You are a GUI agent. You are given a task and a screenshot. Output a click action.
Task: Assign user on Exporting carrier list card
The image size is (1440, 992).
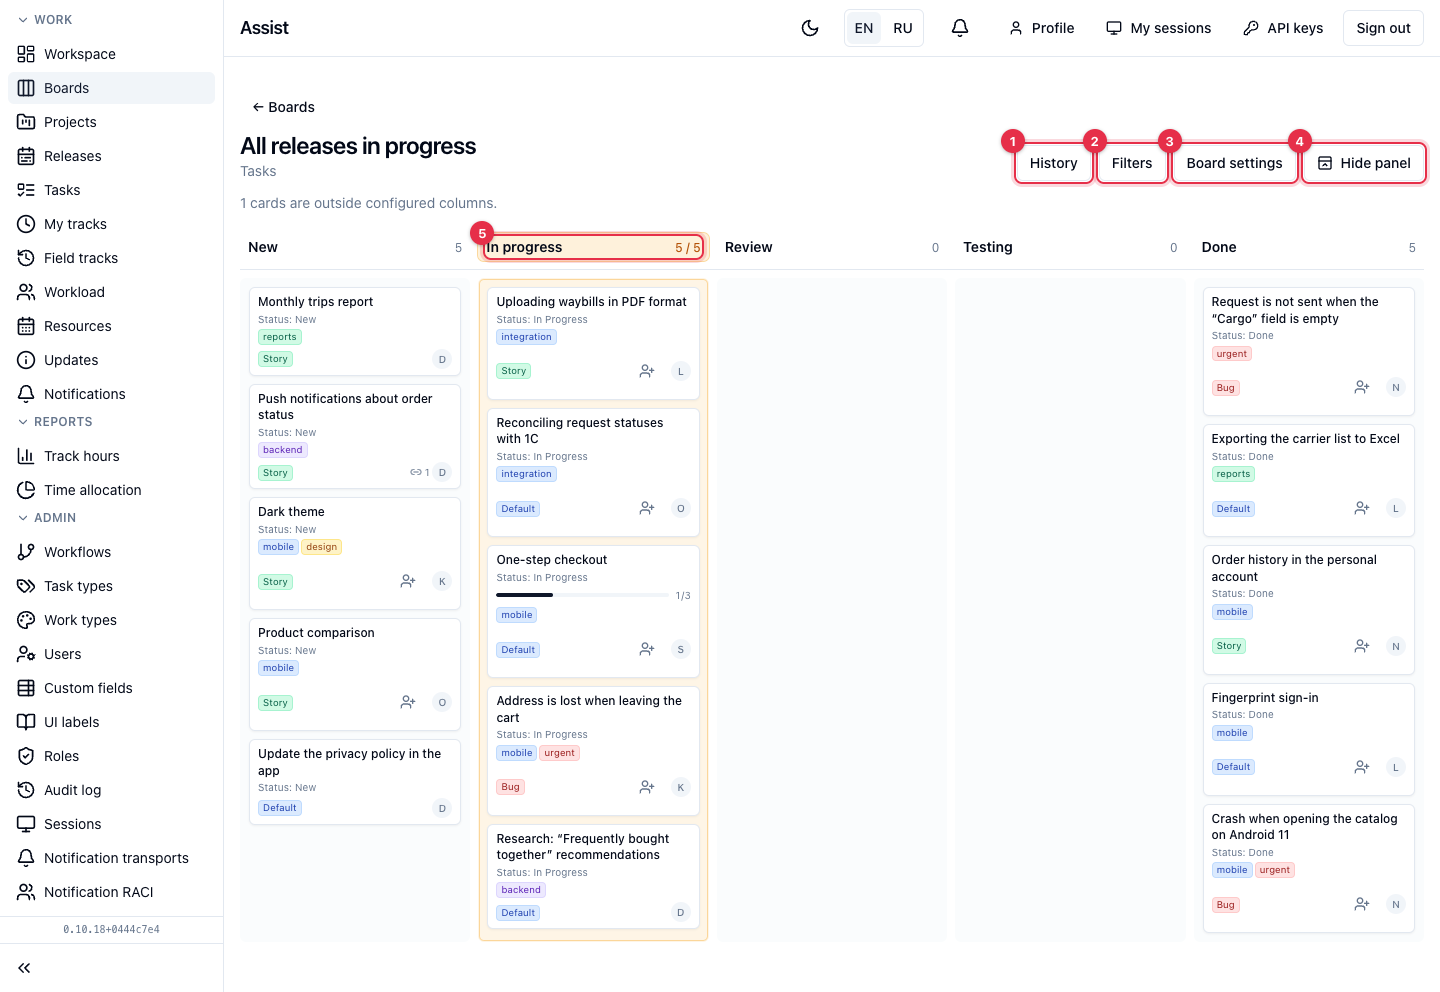[x=1362, y=508]
